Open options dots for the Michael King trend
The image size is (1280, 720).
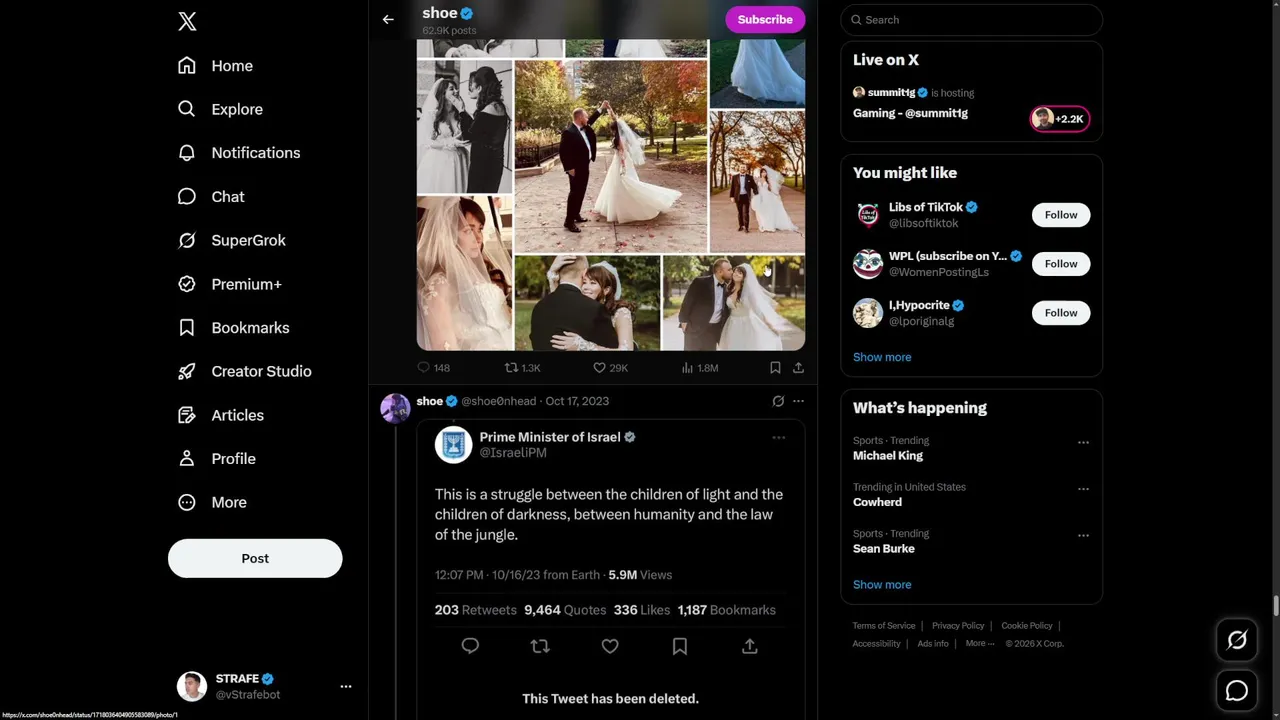1083,442
